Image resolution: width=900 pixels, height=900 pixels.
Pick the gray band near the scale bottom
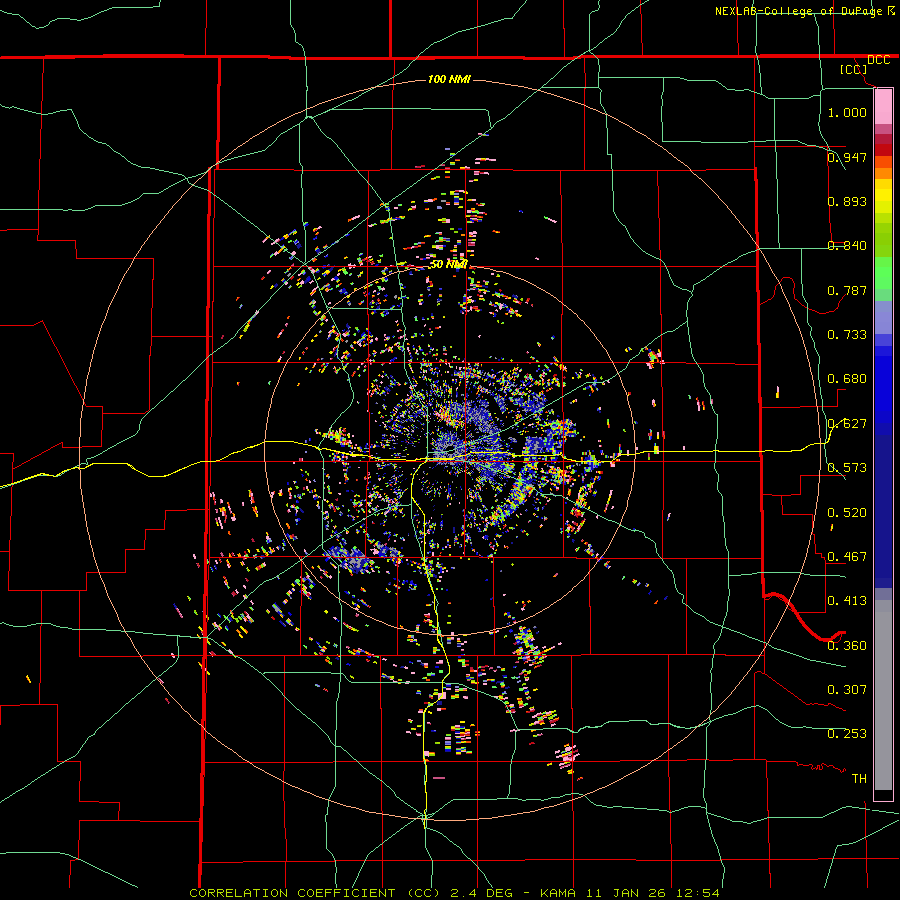[883, 695]
